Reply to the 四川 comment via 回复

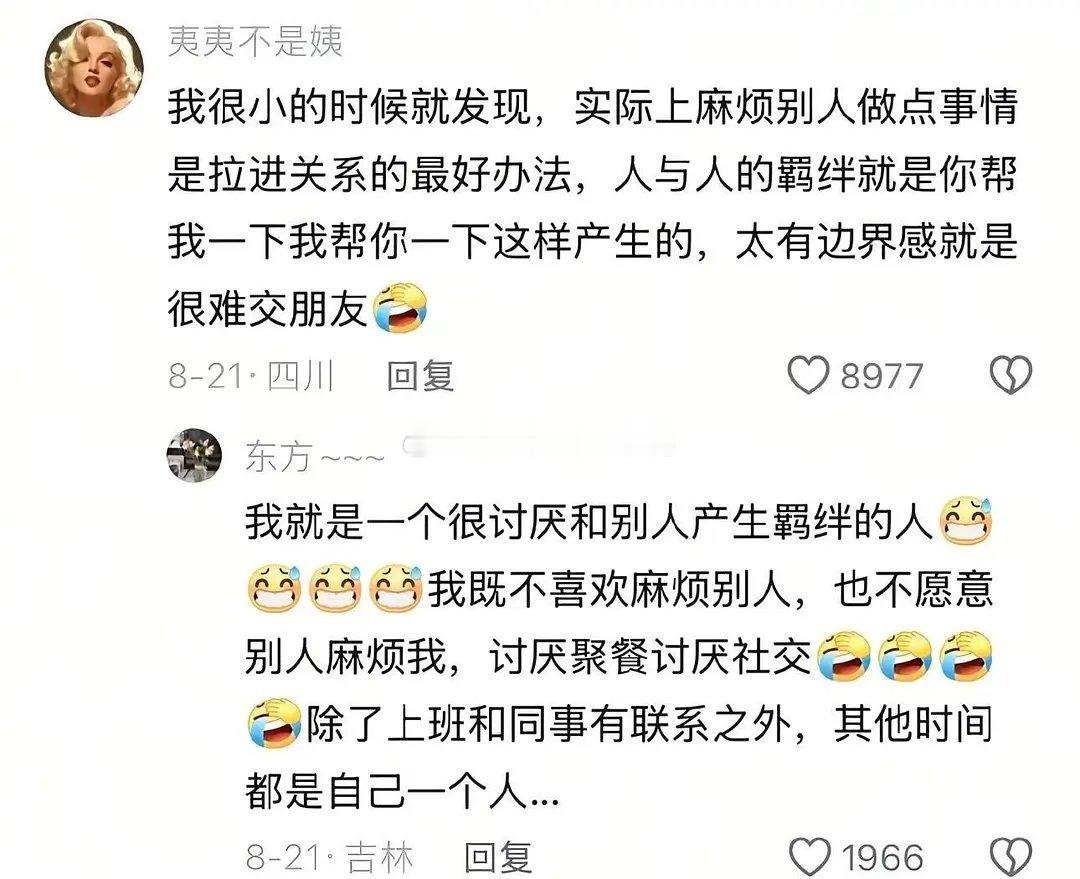click(420, 376)
